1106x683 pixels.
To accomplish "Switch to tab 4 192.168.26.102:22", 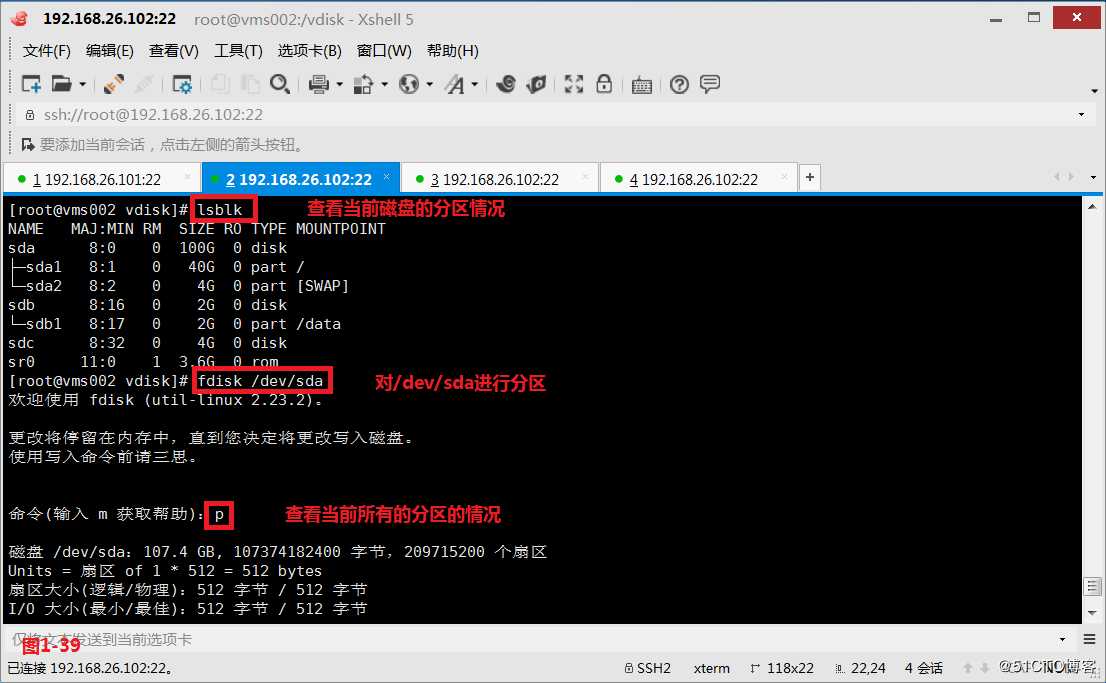I will tap(699, 179).
